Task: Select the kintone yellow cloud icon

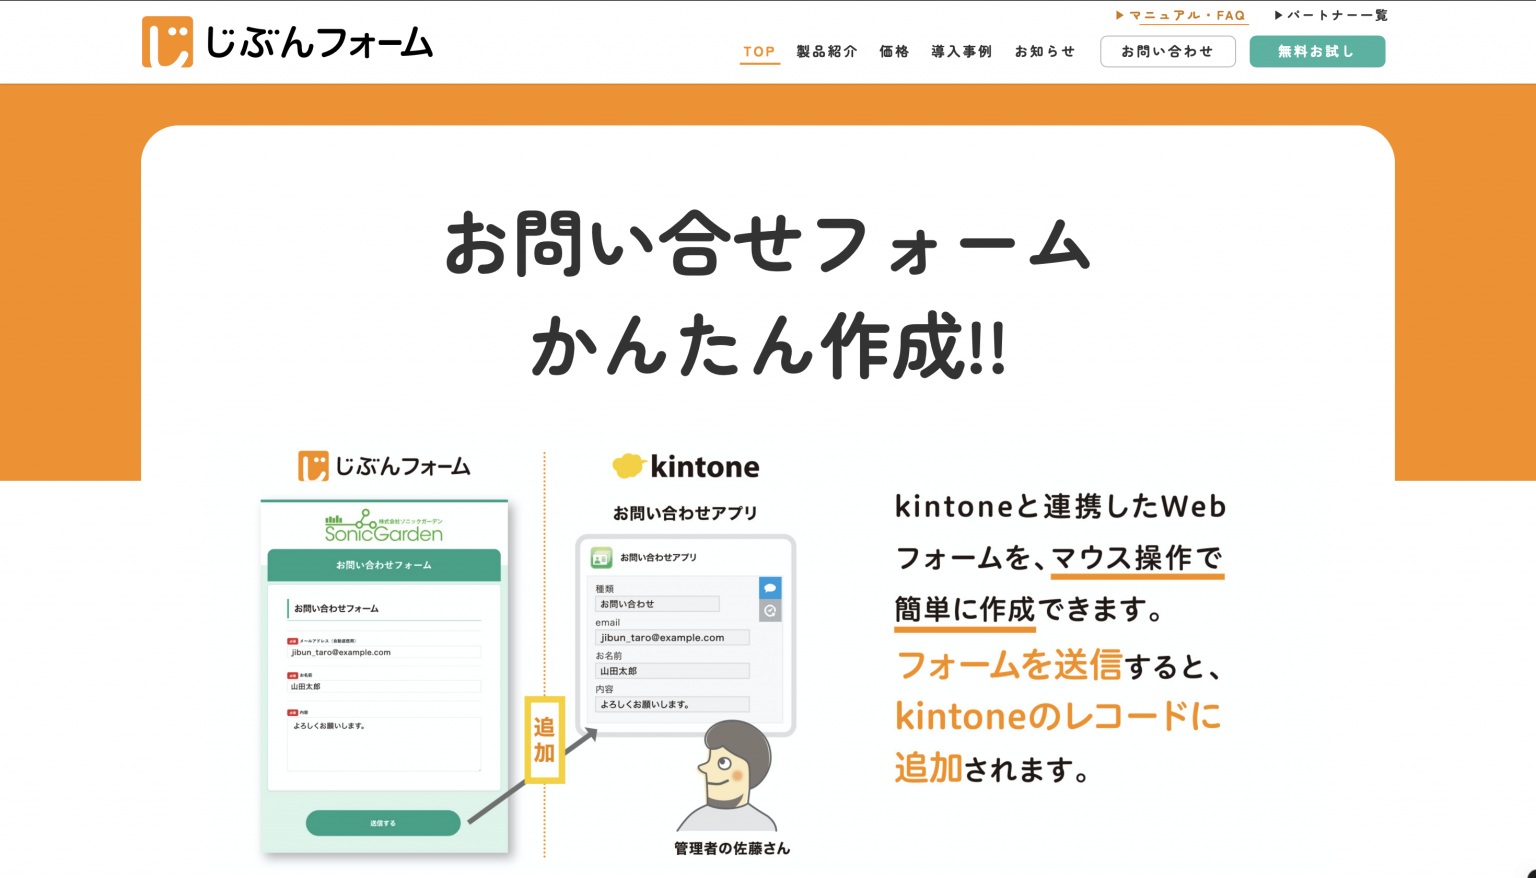Action: click(x=630, y=464)
